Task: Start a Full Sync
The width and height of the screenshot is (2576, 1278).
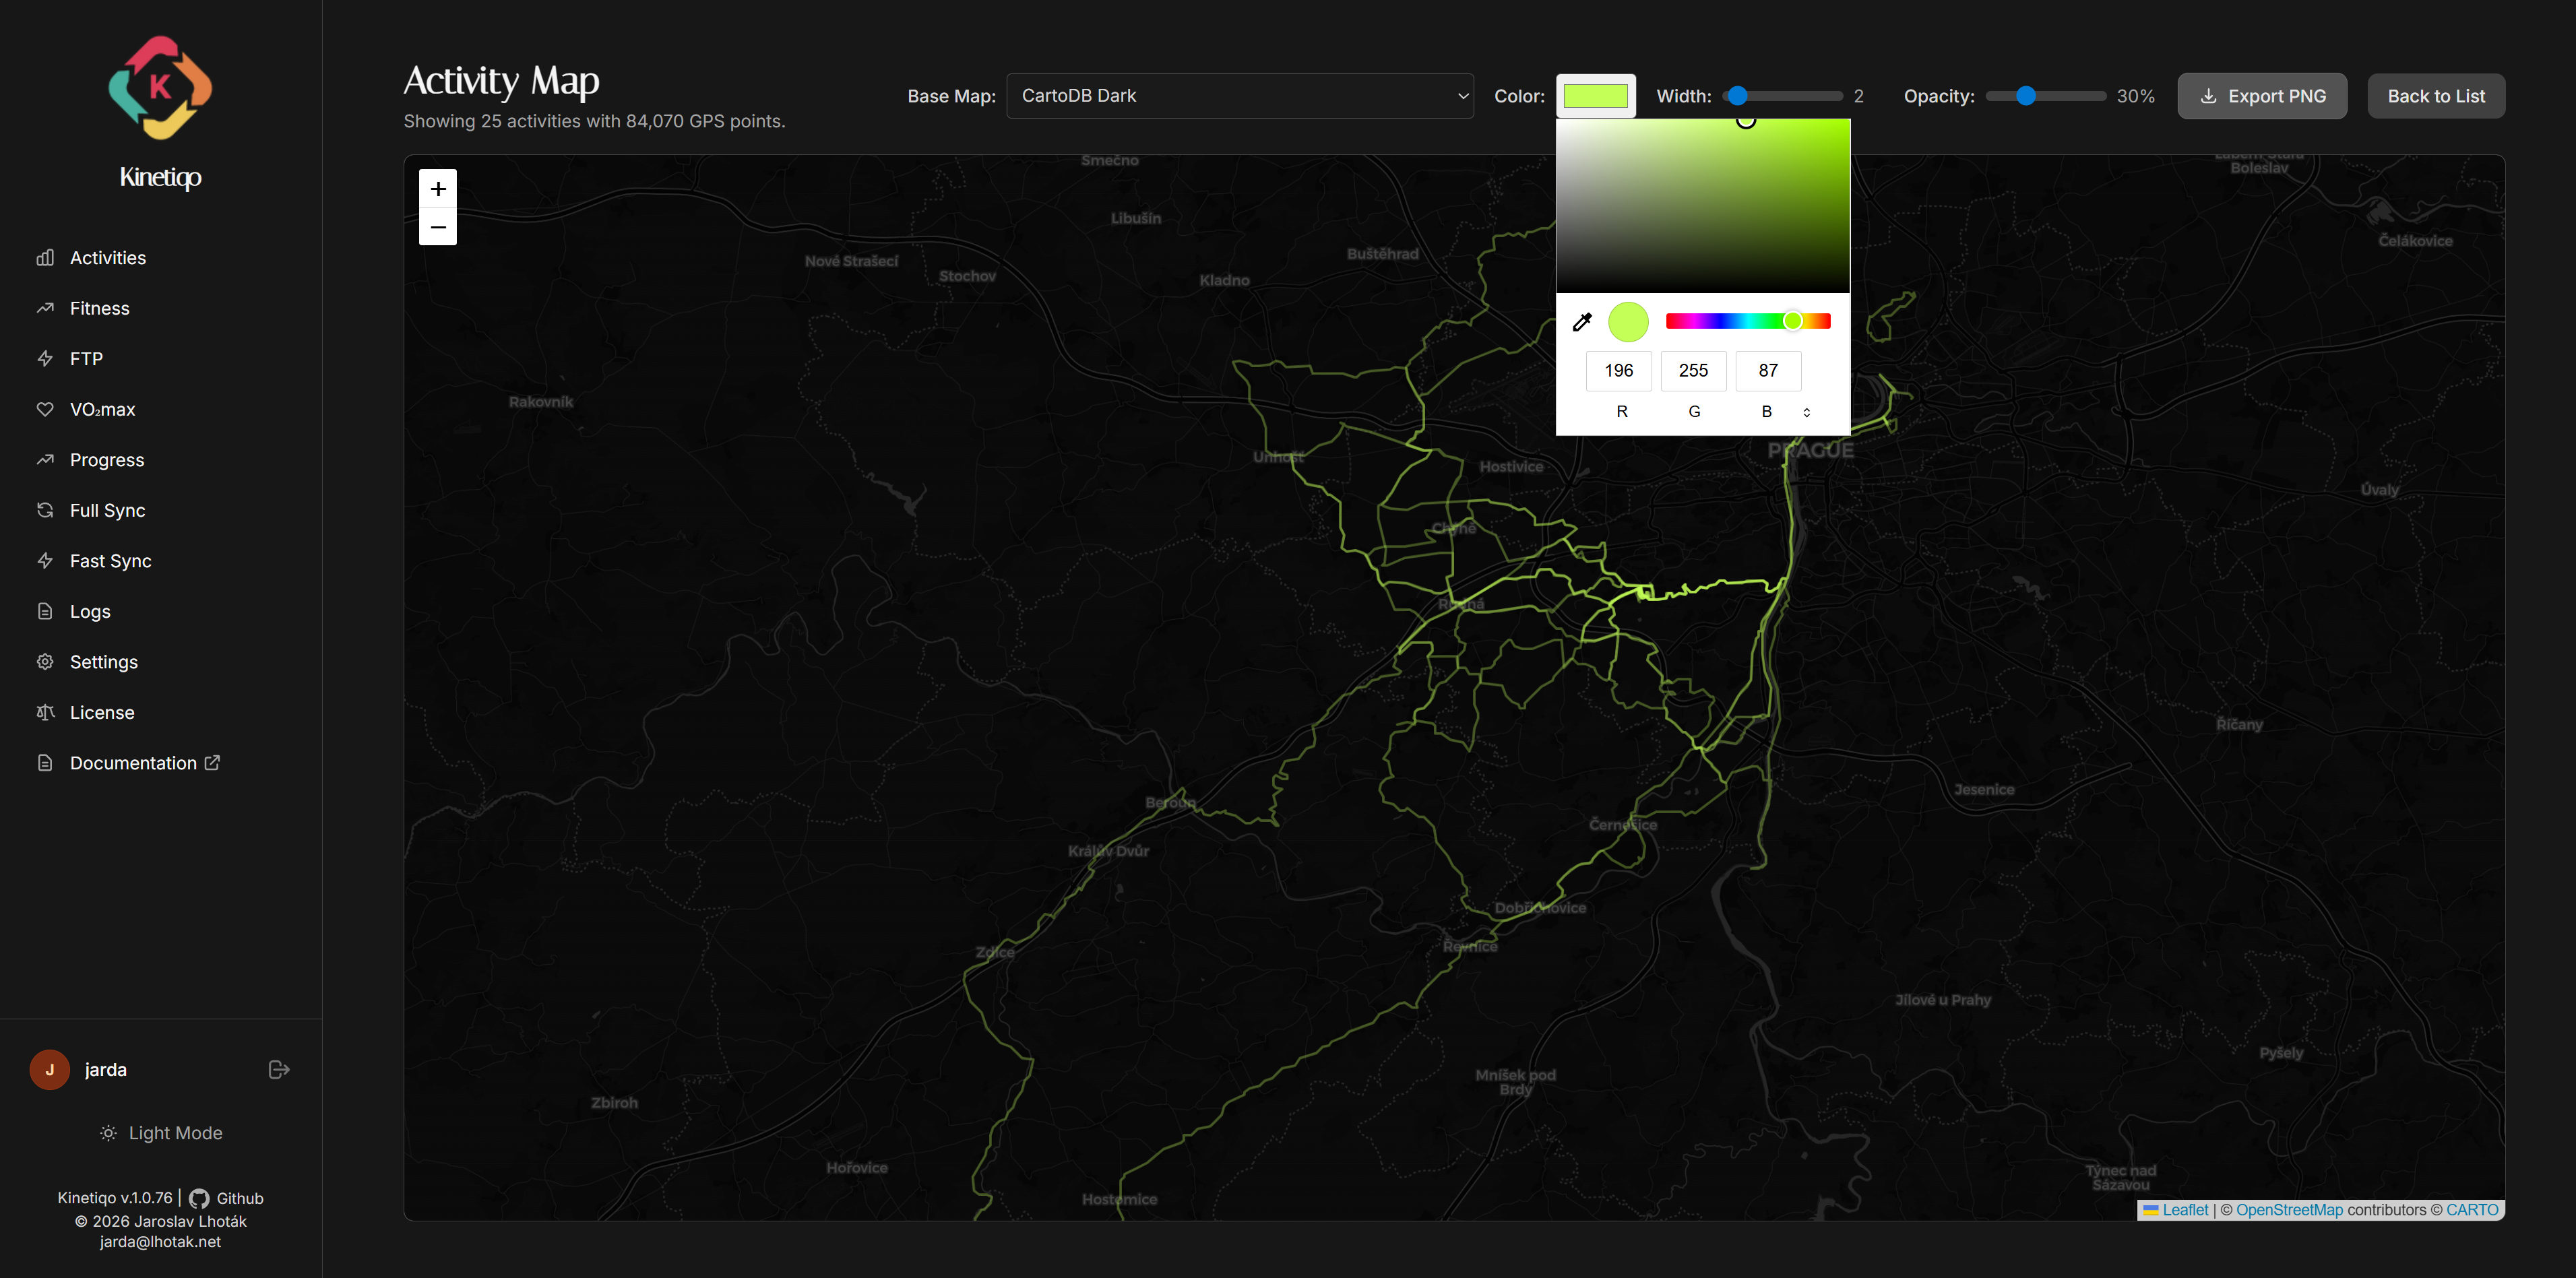Action: click(x=107, y=510)
